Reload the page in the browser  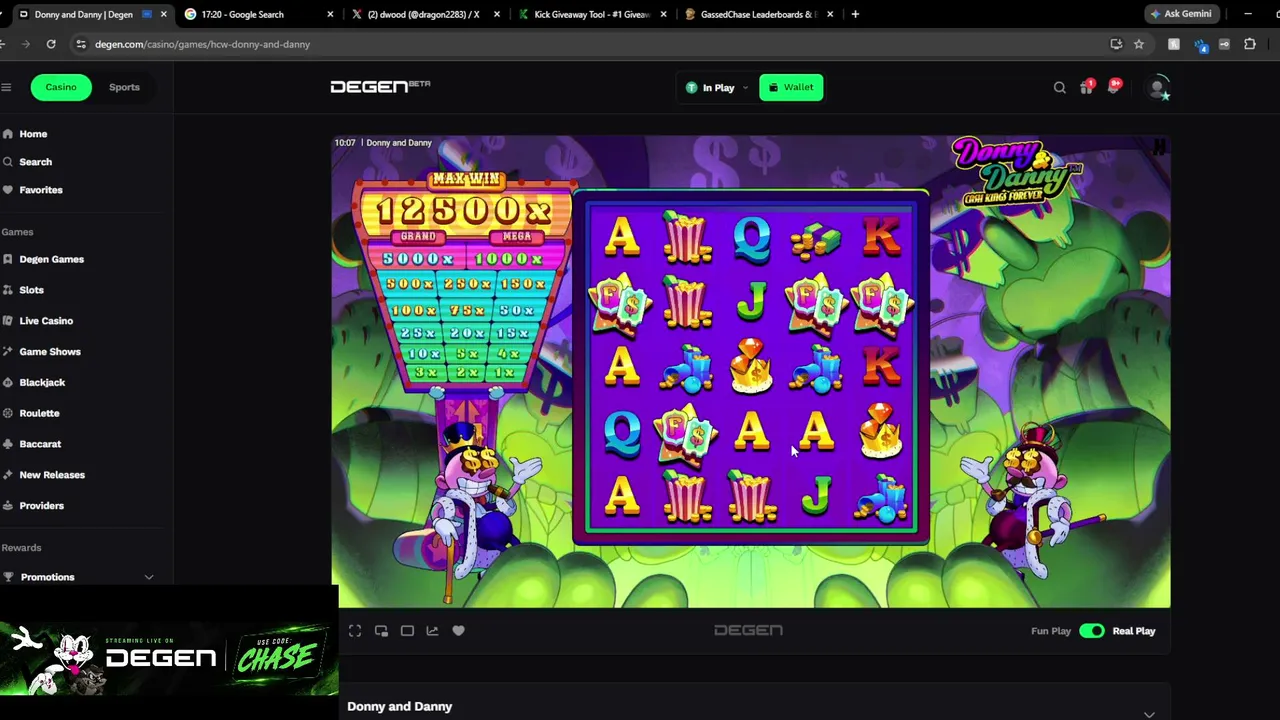[x=51, y=44]
